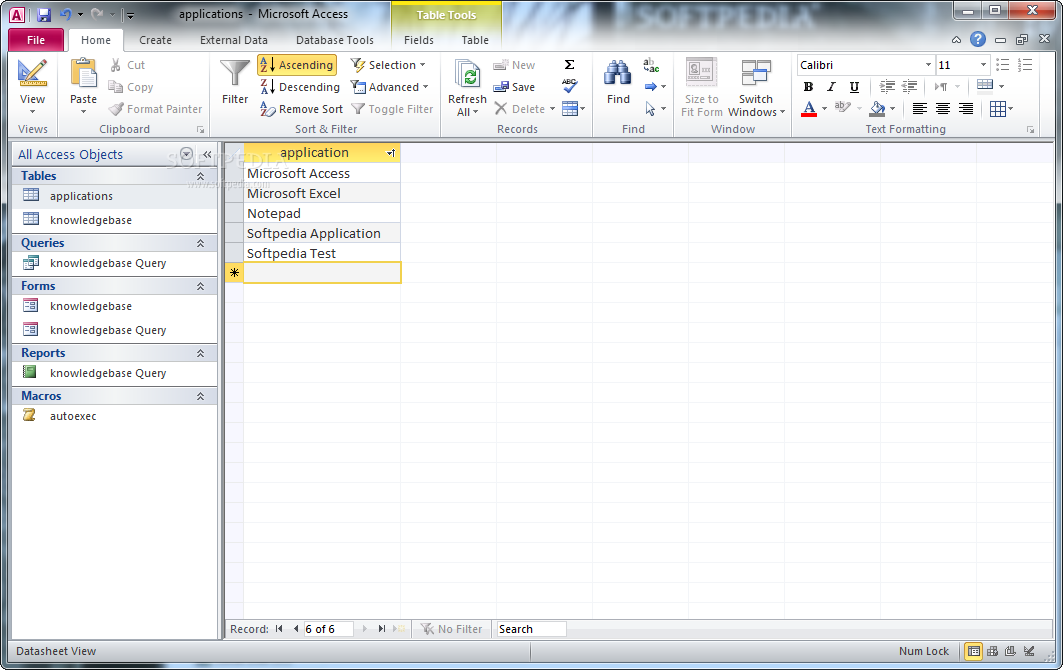The width and height of the screenshot is (1063, 670).
Task: Open the Selection filter dropdown
Action: [388, 64]
